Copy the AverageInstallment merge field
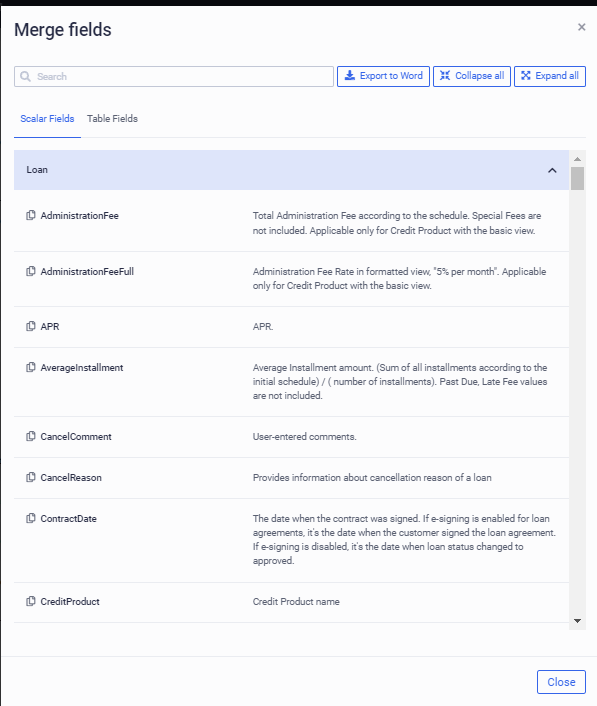 (31, 367)
